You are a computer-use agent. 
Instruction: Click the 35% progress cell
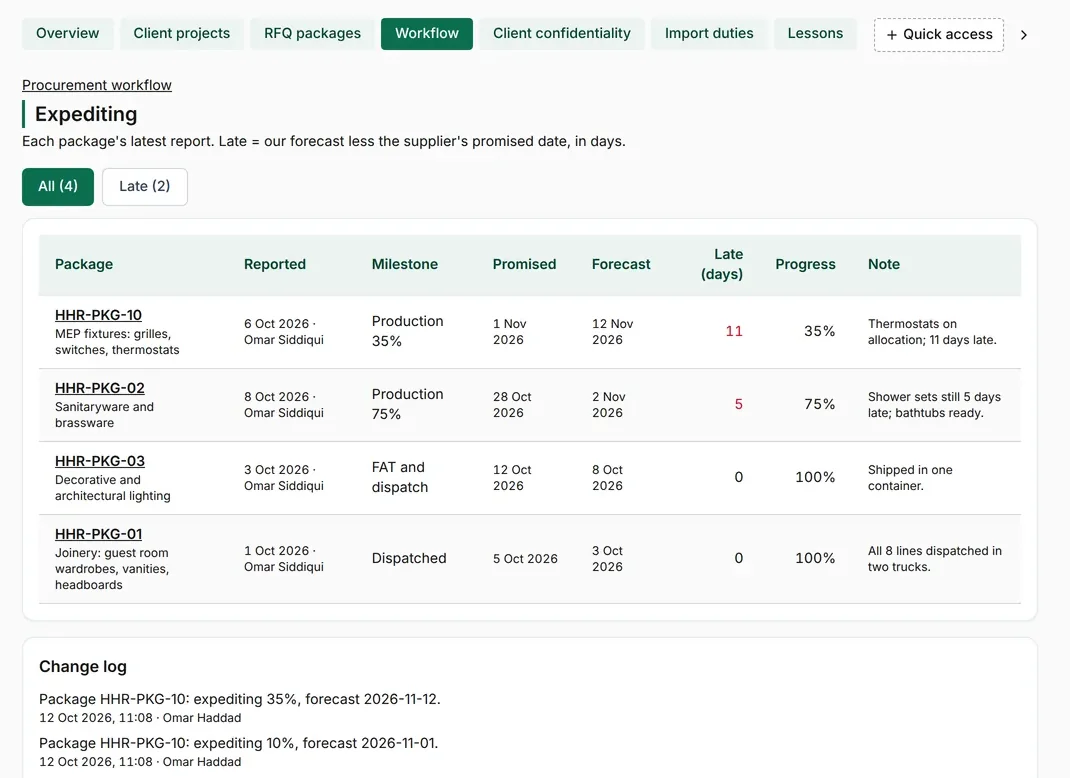point(820,332)
